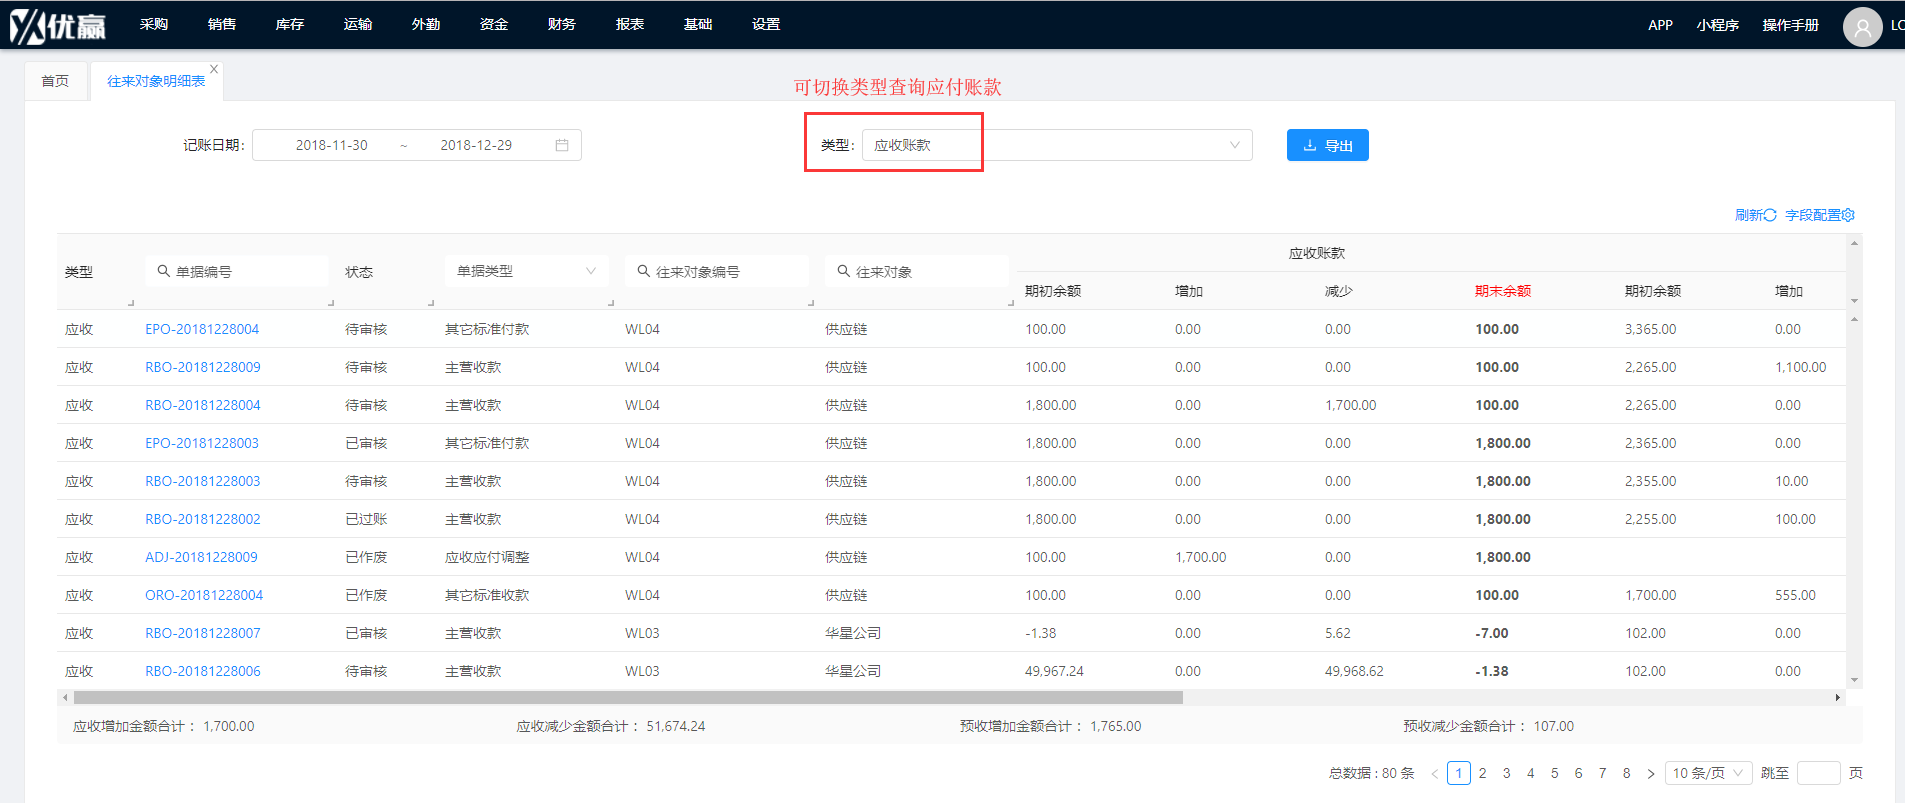Click the table vertical scrollbar down arrow
This screenshot has width=1905, height=803.
1854,680
